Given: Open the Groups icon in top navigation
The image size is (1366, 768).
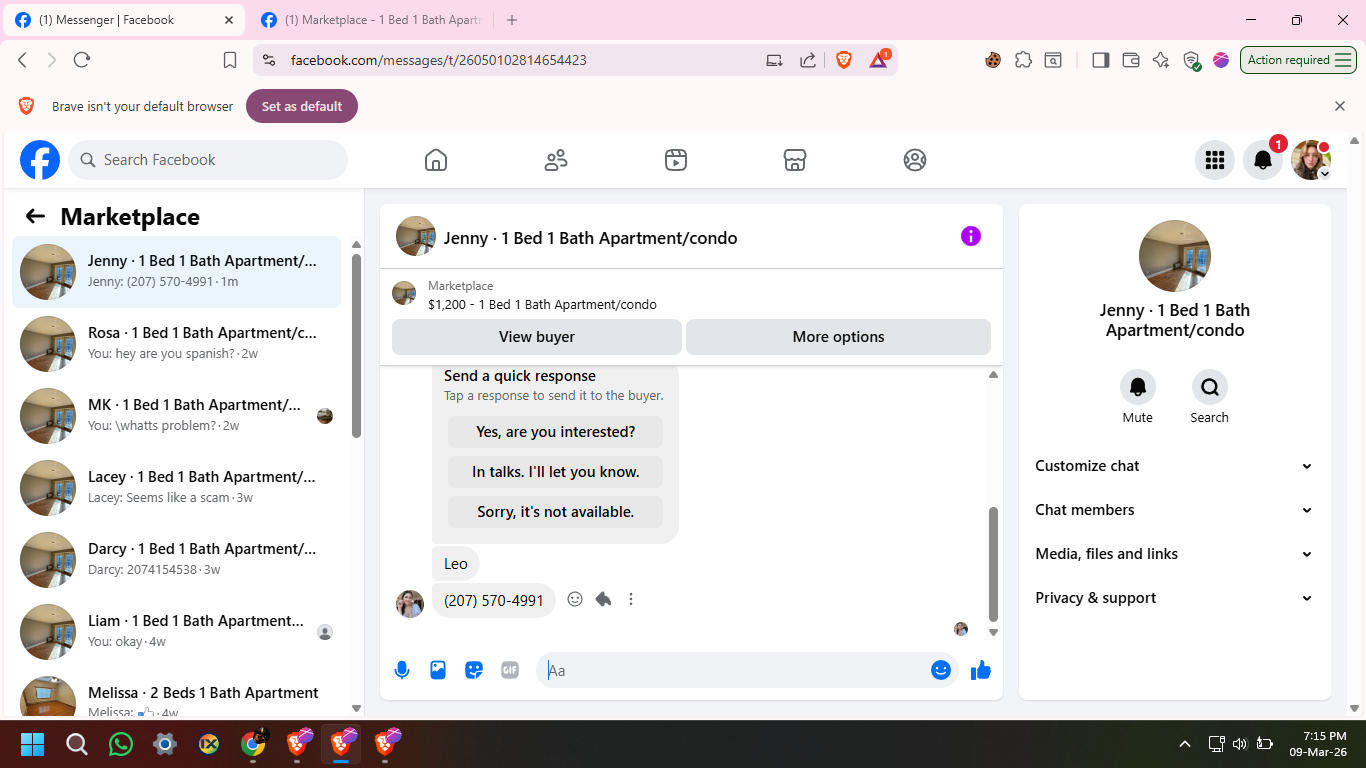Looking at the screenshot, I should click(915, 160).
